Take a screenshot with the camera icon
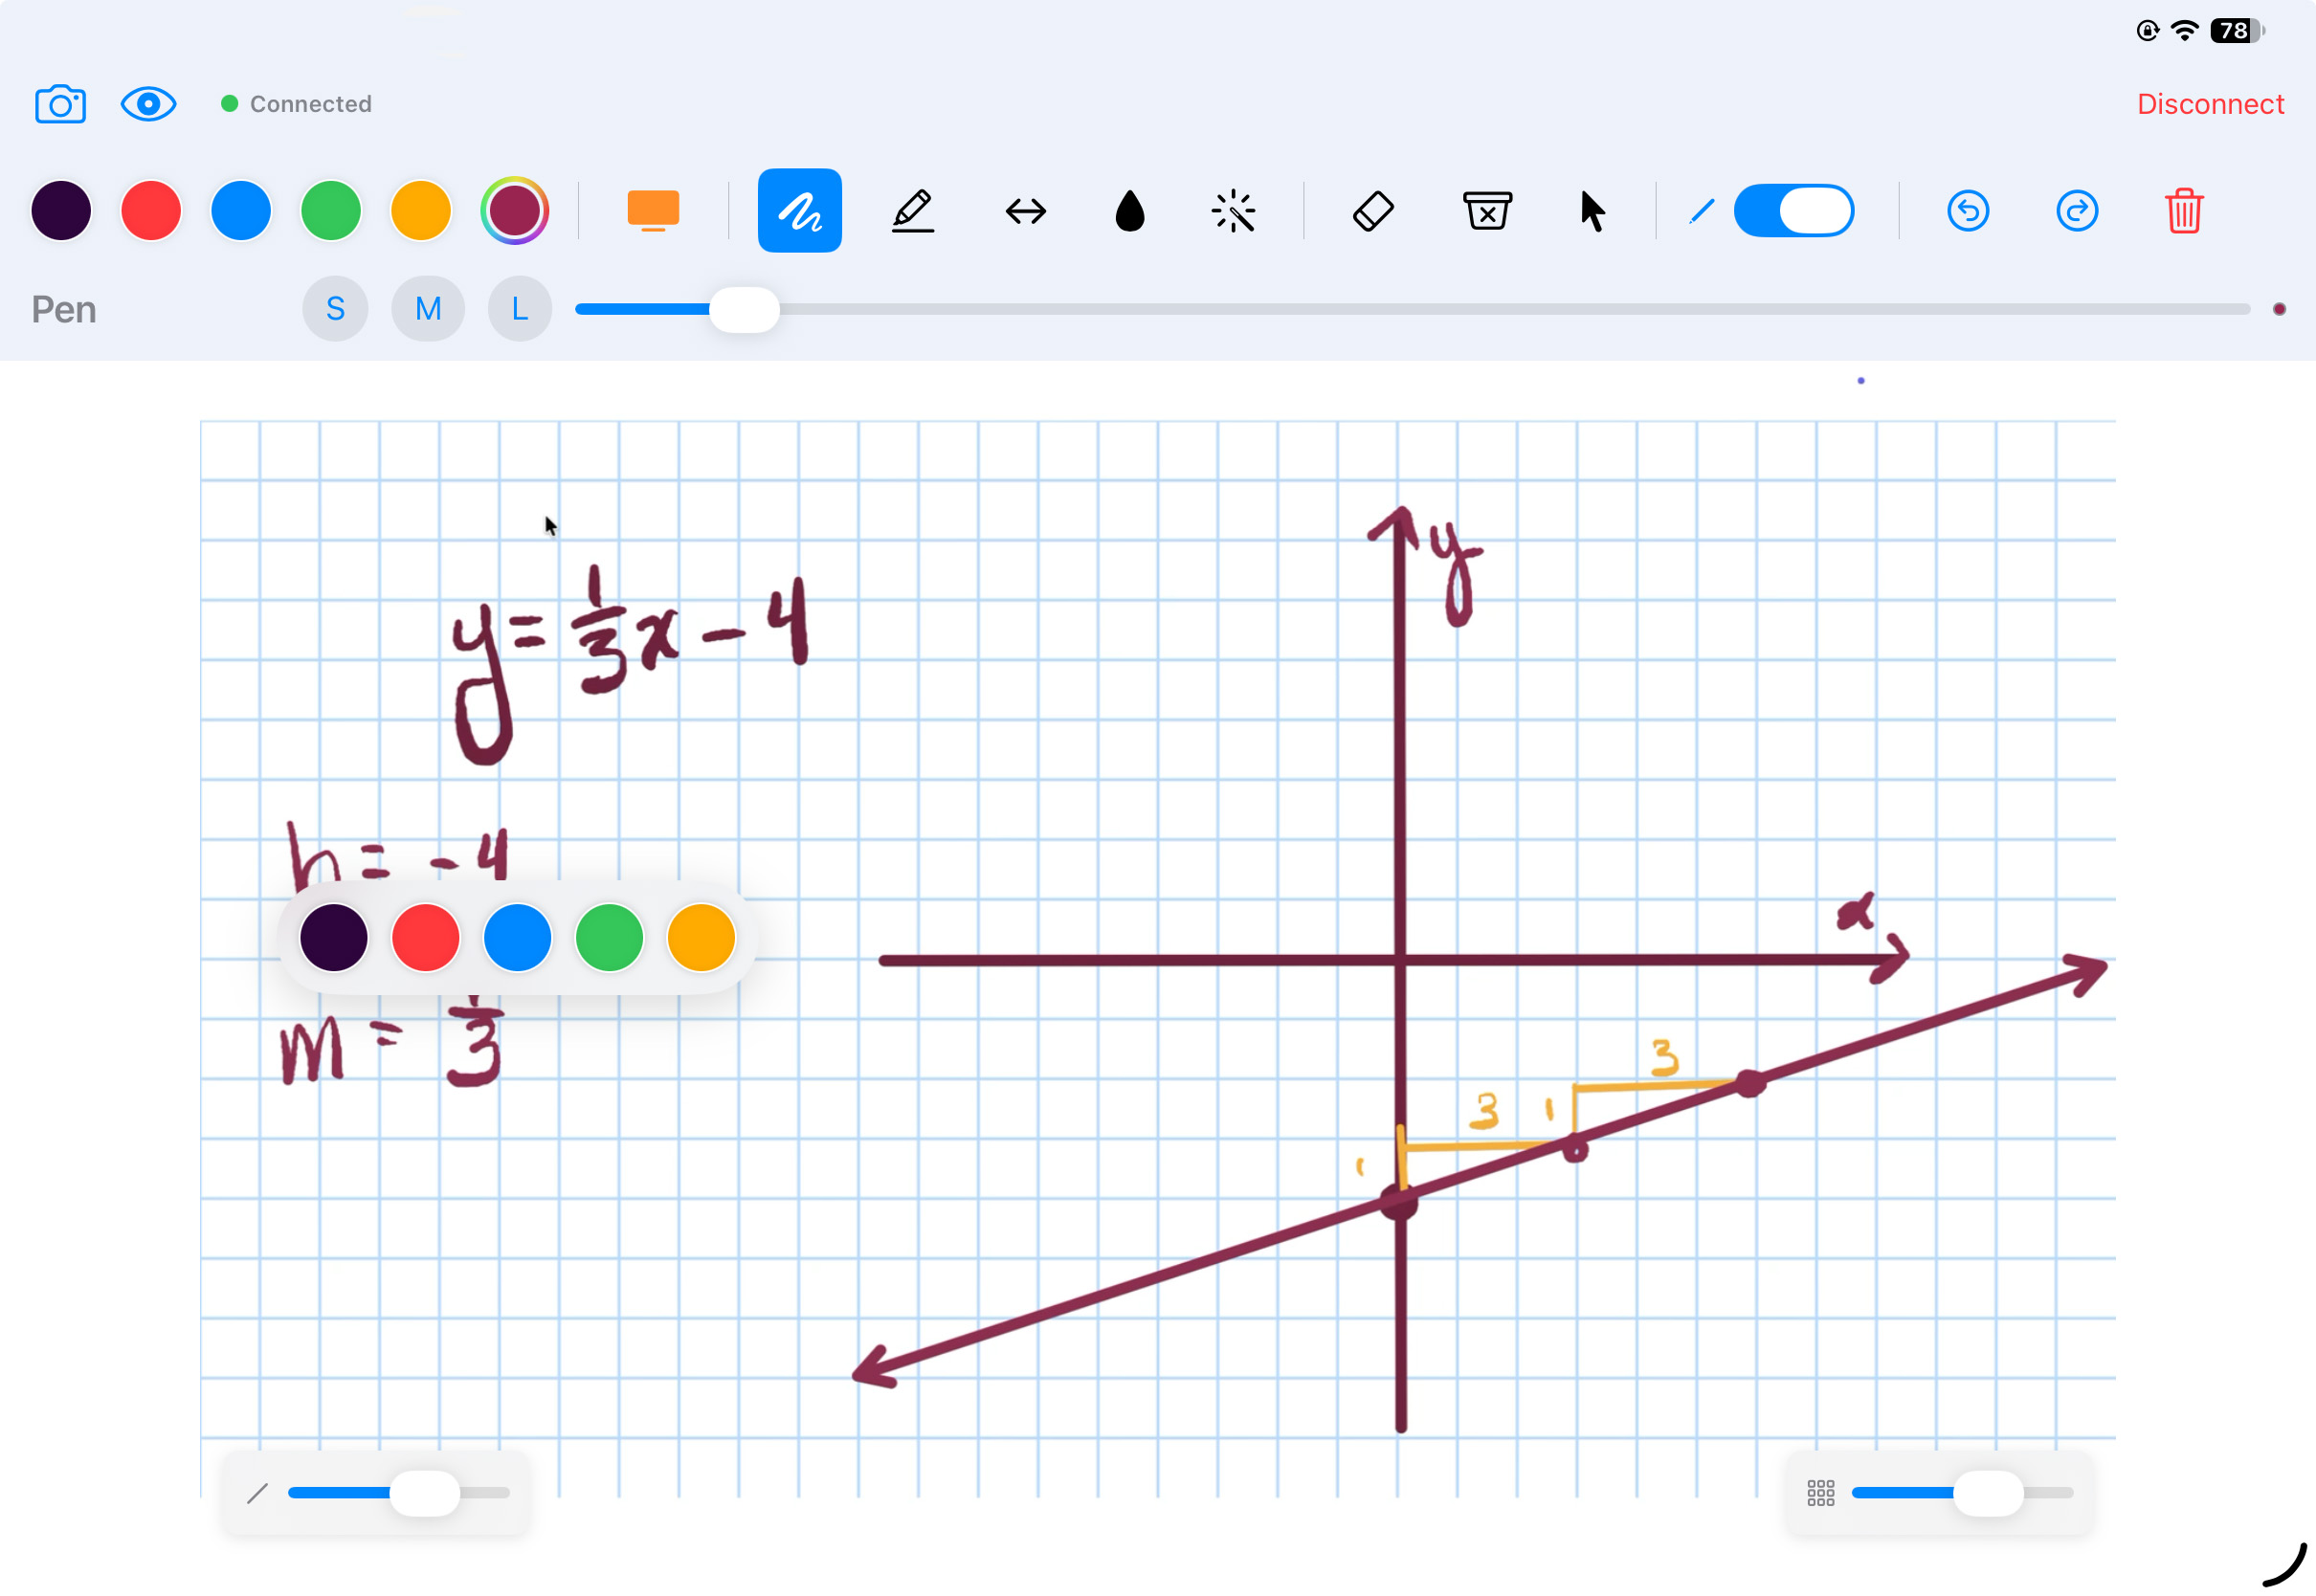This screenshot has height=1596, width=2316. tap(61, 104)
